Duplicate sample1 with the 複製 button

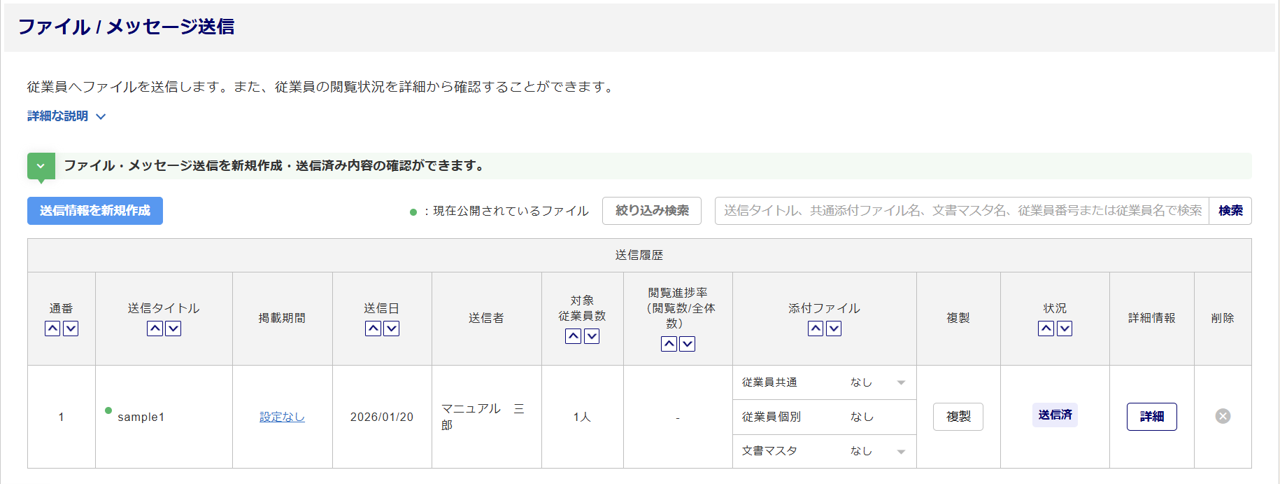coord(958,417)
